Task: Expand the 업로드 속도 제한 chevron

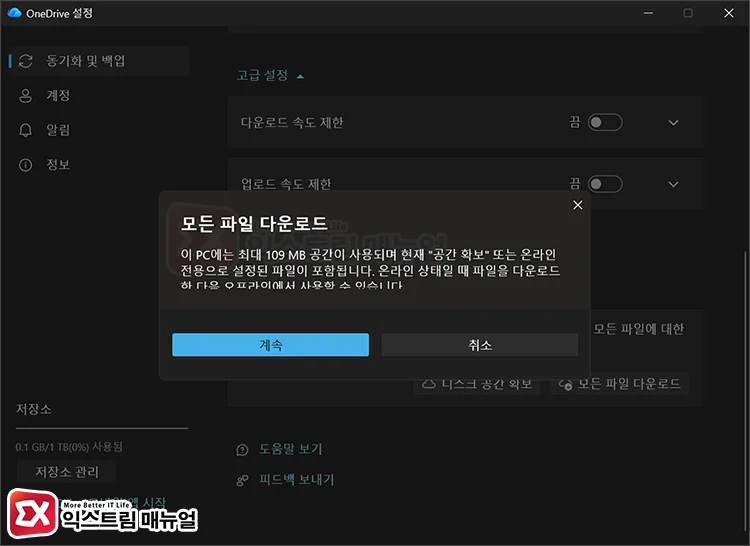Action: pos(673,184)
